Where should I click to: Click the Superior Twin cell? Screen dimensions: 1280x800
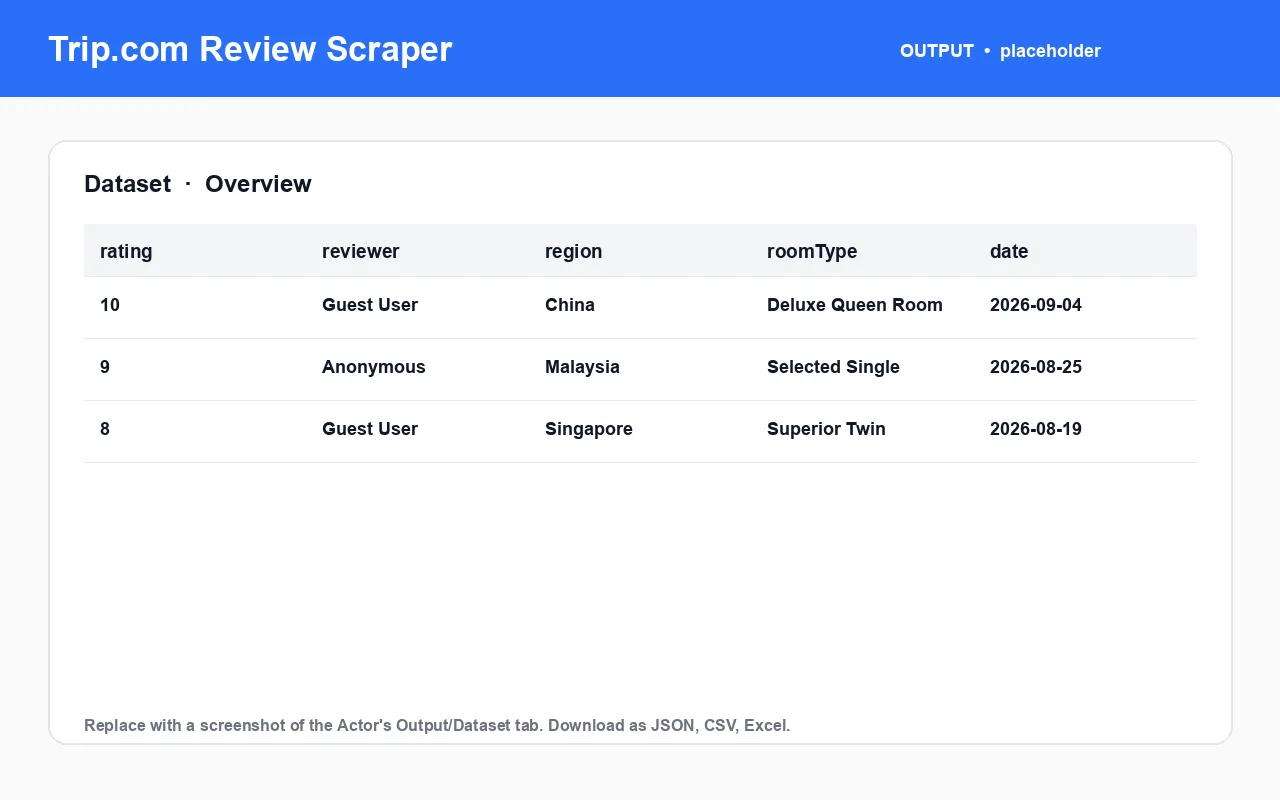826,429
